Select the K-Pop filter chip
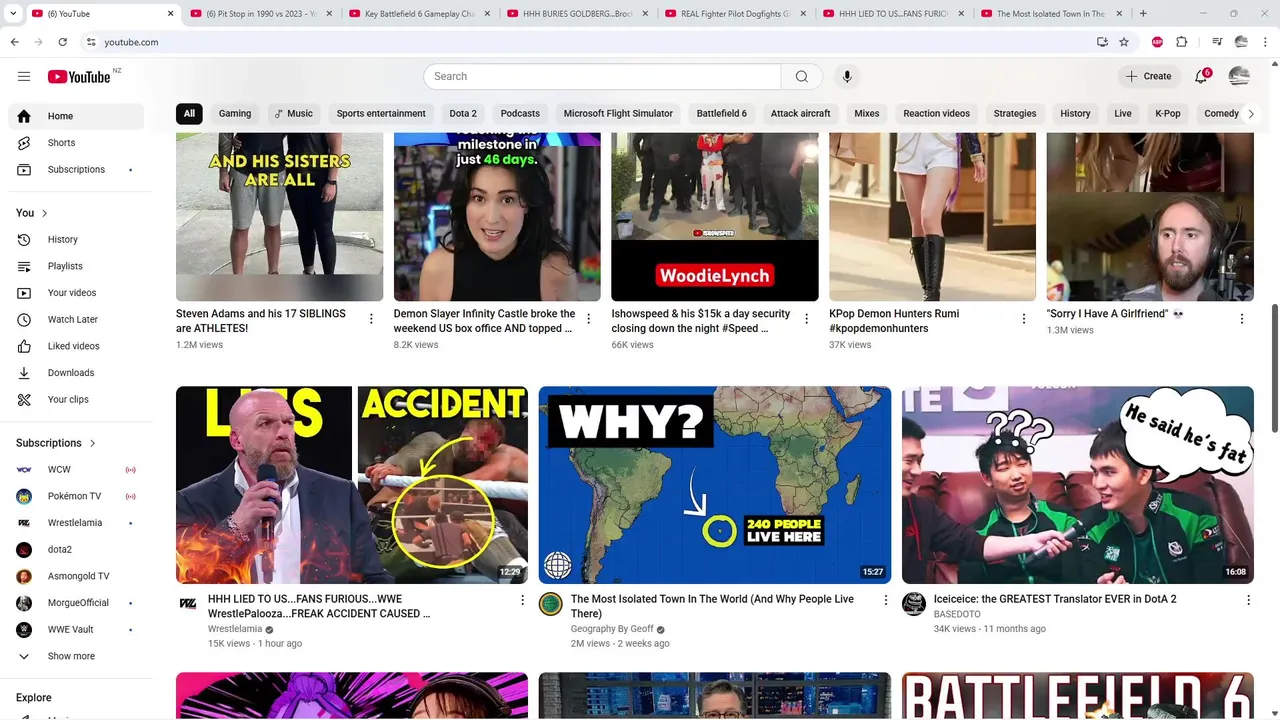This screenshot has width=1280, height=720. click(x=1168, y=113)
